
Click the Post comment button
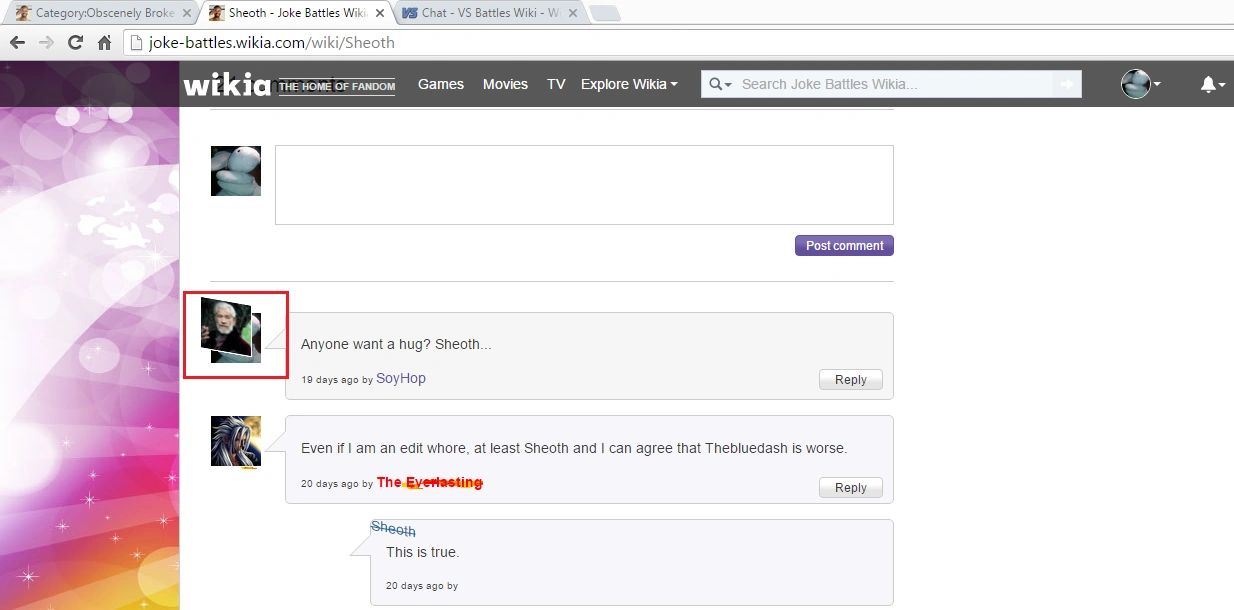[x=844, y=246]
